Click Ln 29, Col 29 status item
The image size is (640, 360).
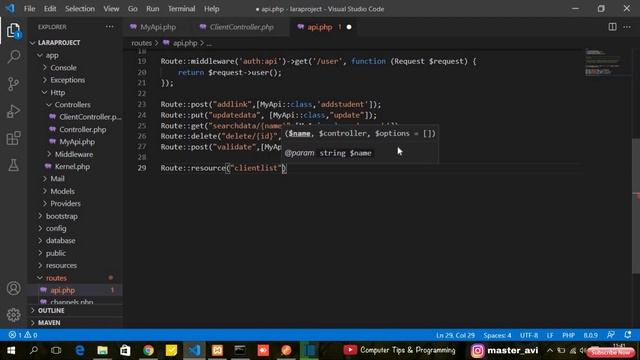[x=455, y=335]
